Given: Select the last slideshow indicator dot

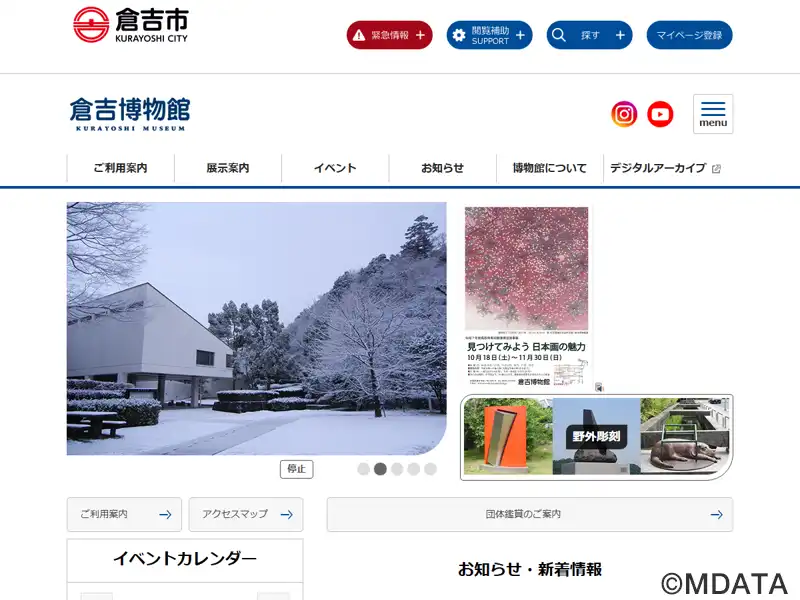Looking at the screenshot, I should click(x=431, y=469).
